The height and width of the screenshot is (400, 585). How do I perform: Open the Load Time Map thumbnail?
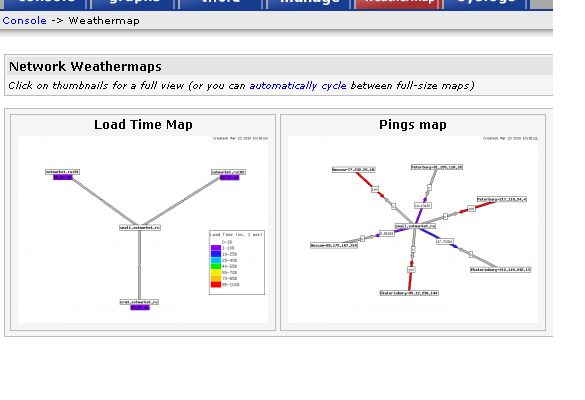(x=143, y=229)
